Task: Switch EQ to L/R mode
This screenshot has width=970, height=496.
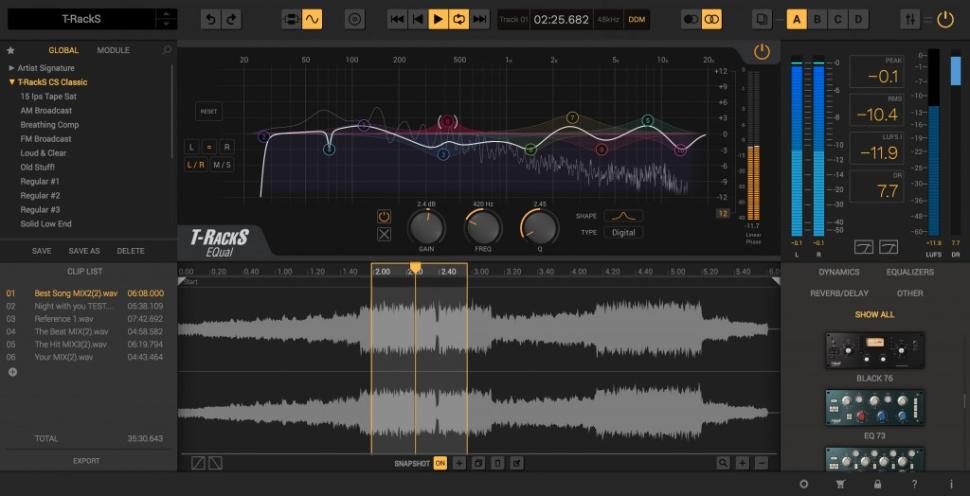Action: click(x=195, y=165)
